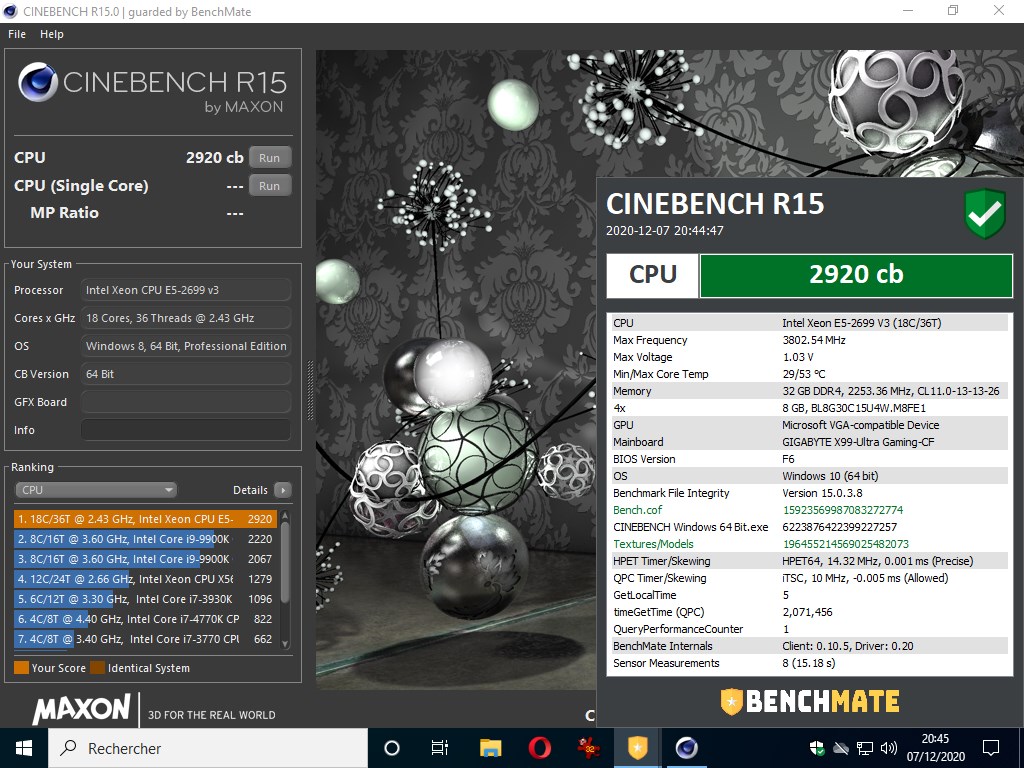Image resolution: width=1024 pixels, height=768 pixels.
Task: Restore down the Cinebench window
Action: 953,10
